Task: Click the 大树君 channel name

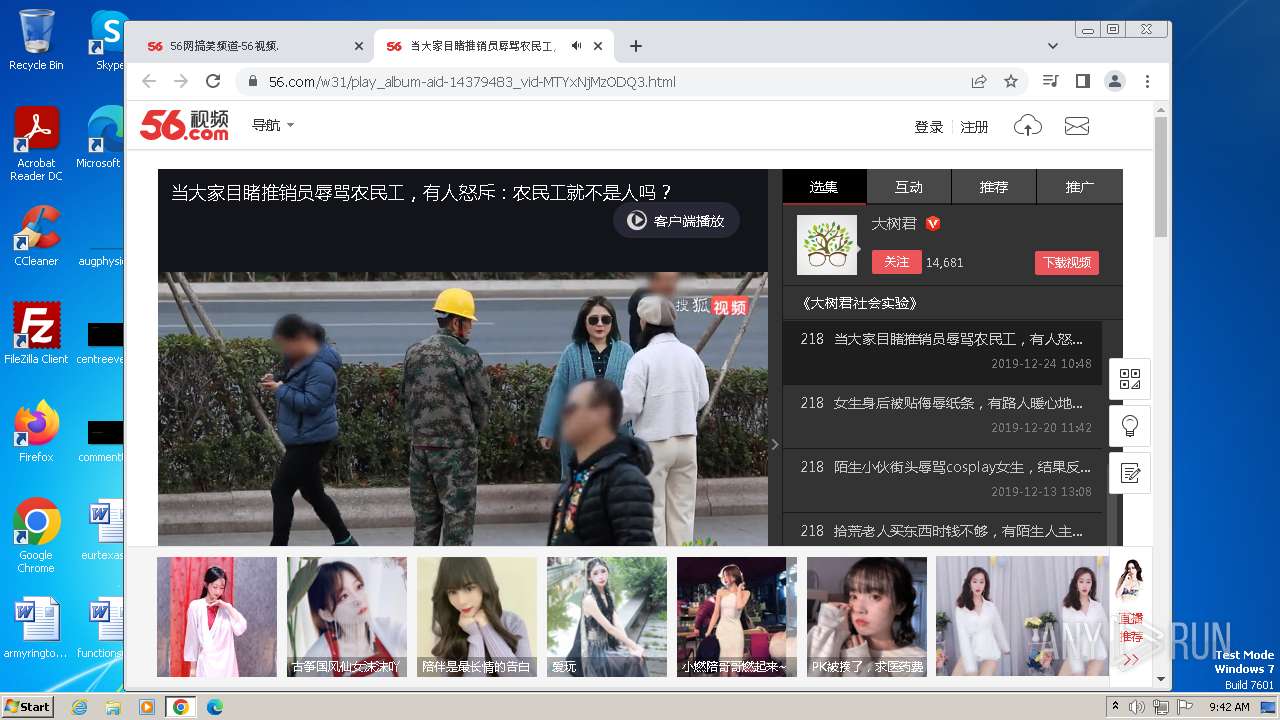Action: pyautogui.click(x=894, y=223)
